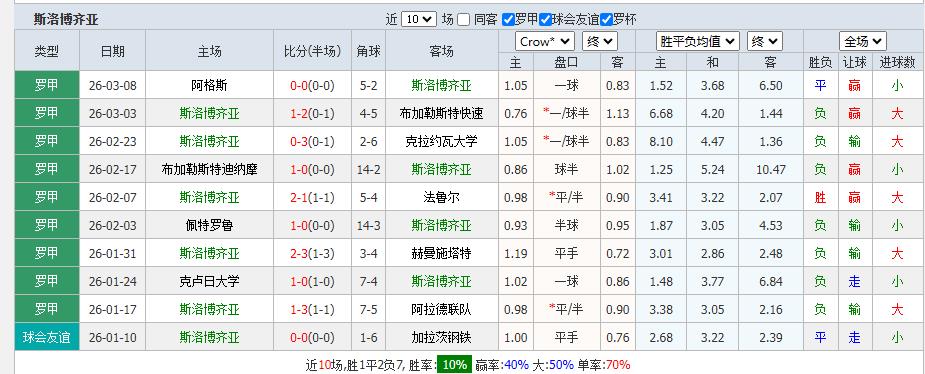
Task: Click the 斯洛博齐亚 team heading
Action: tap(66, 19)
